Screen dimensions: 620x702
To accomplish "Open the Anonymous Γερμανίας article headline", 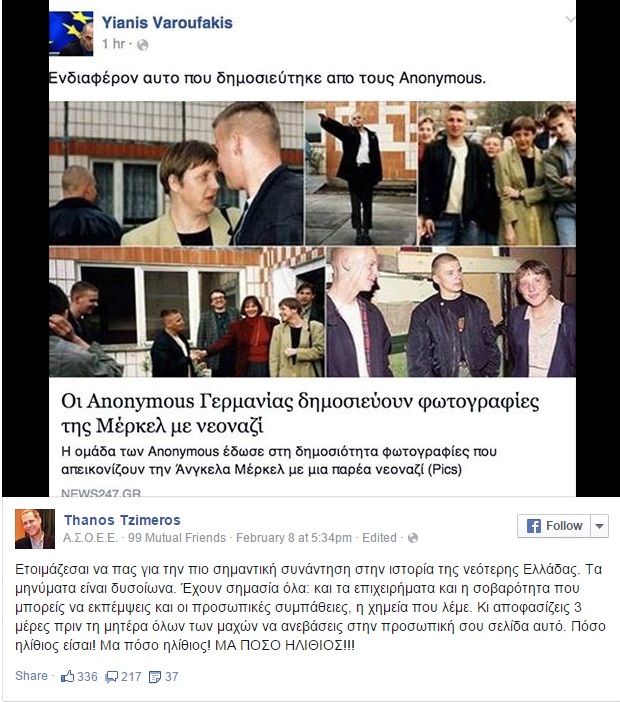I will [x=300, y=414].
